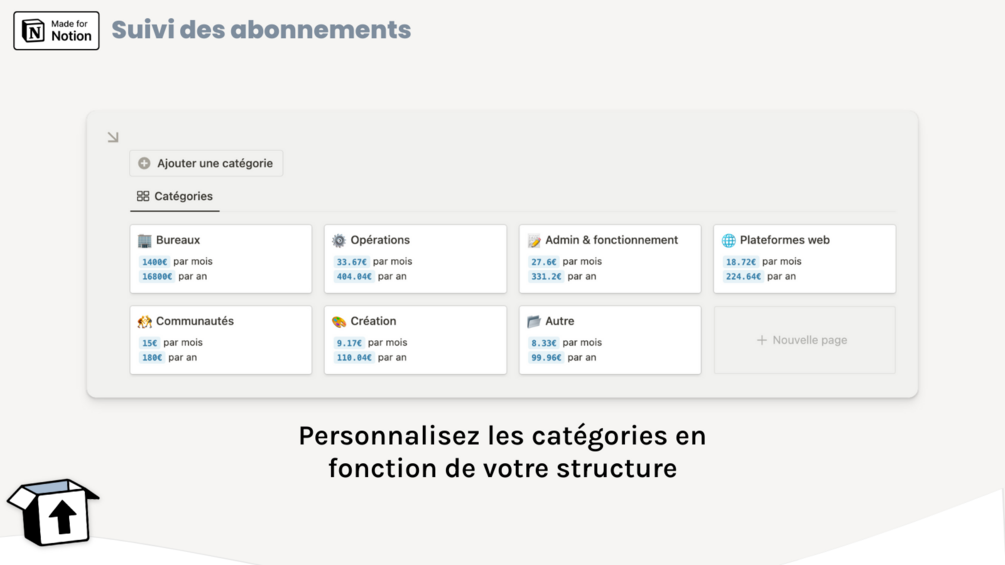Click the Création palette icon
1005x565 pixels.
point(339,322)
